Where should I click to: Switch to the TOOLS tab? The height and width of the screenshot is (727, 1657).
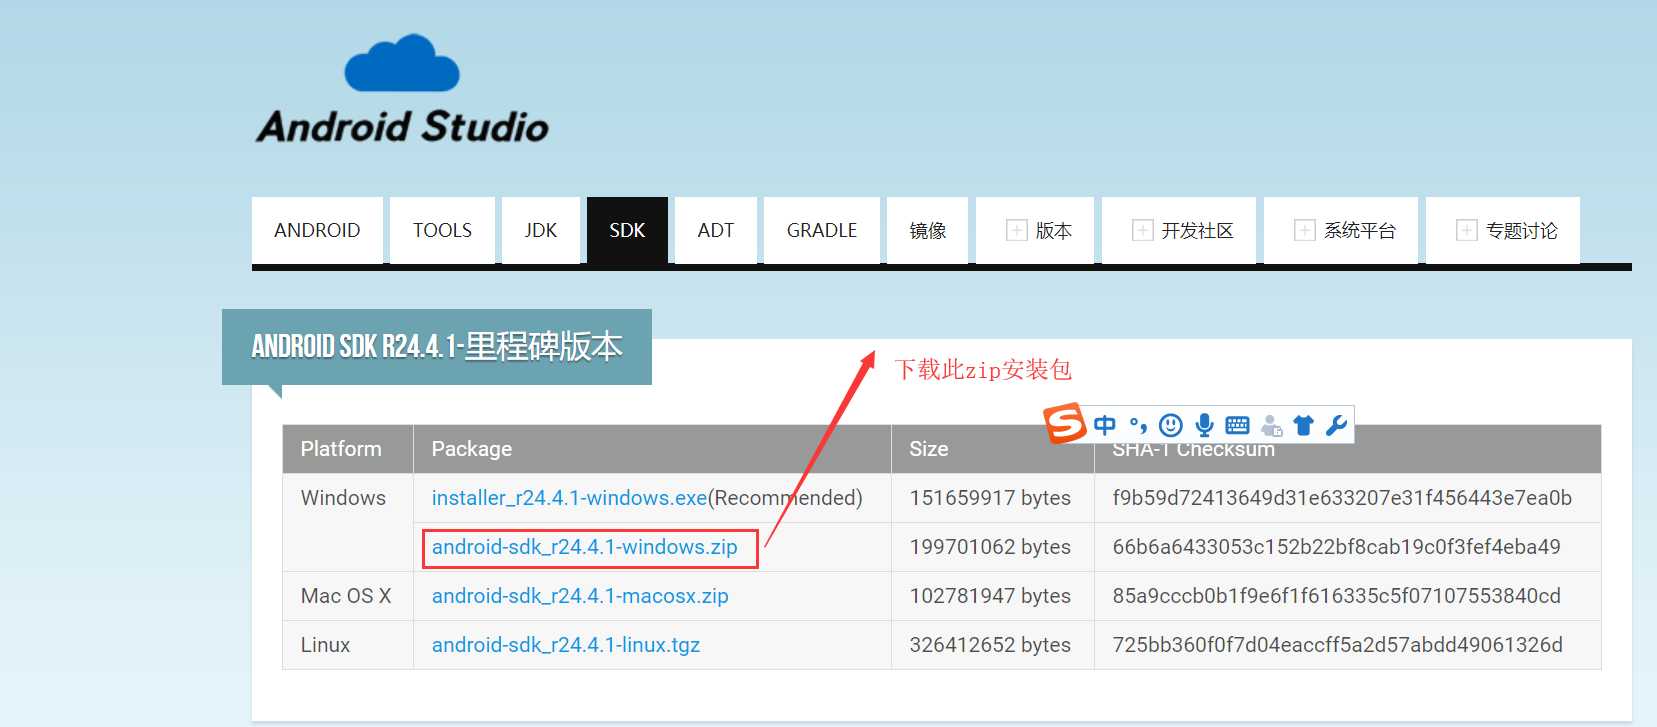[x=442, y=231]
